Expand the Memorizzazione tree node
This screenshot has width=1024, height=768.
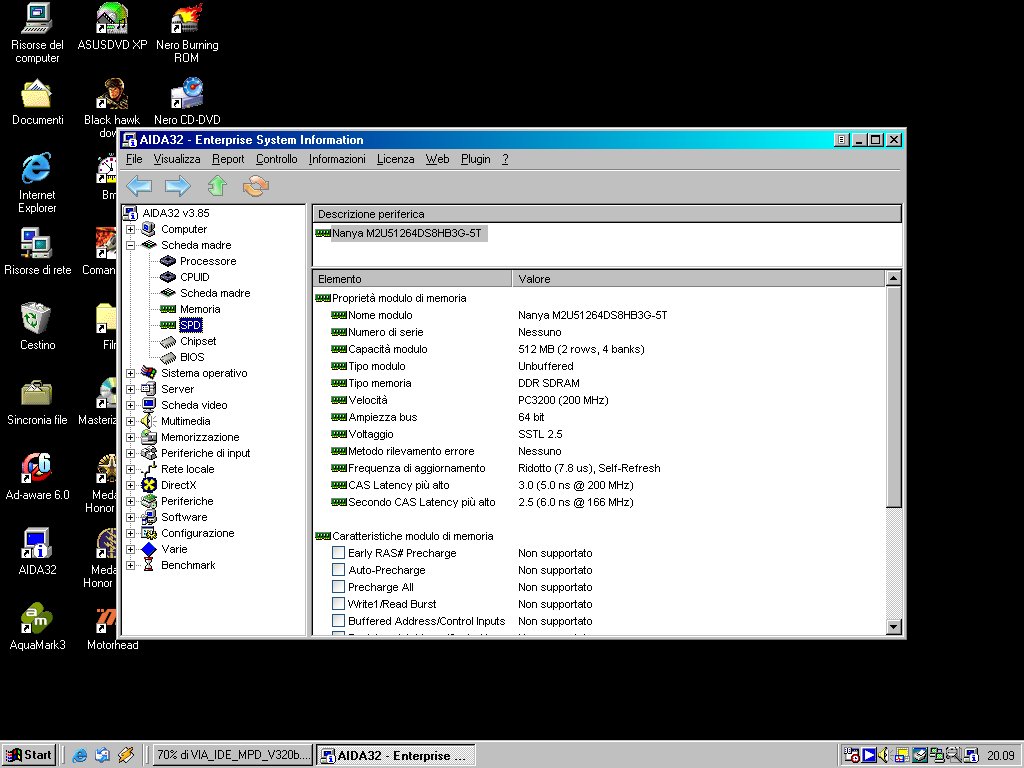pyautogui.click(x=131, y=438)
